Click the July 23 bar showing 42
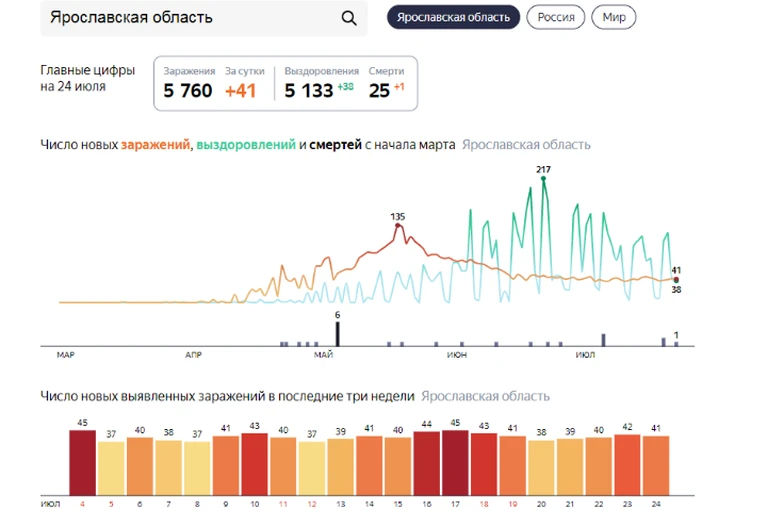Image resolution: width=767 pixels, height=511 pixels. [x=627, y=465]
